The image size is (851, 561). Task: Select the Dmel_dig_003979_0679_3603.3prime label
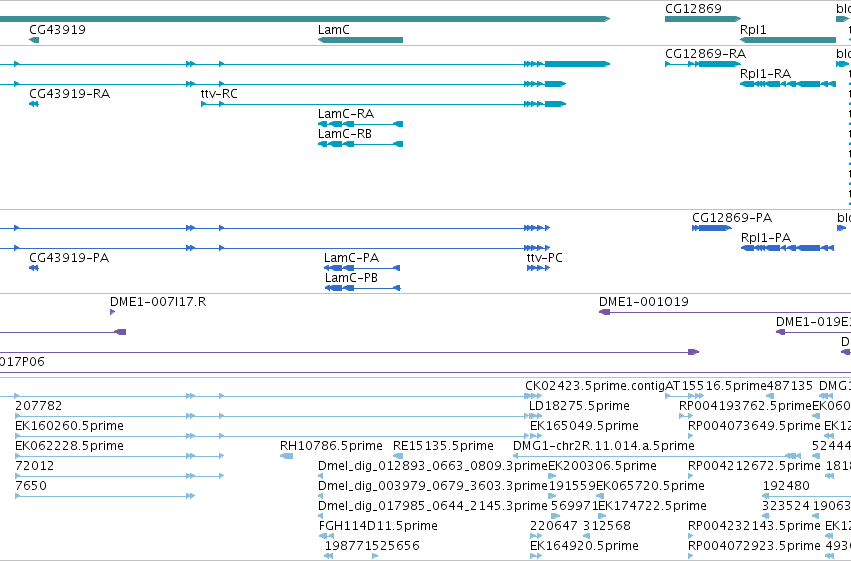[433, 486]
